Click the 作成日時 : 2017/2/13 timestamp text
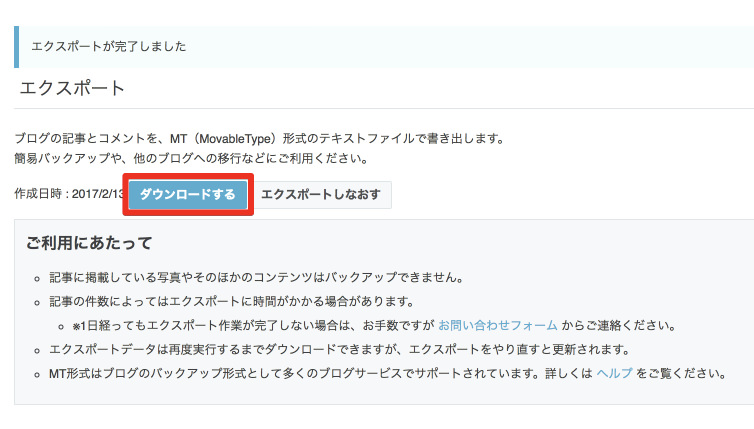 click(69, 194)
